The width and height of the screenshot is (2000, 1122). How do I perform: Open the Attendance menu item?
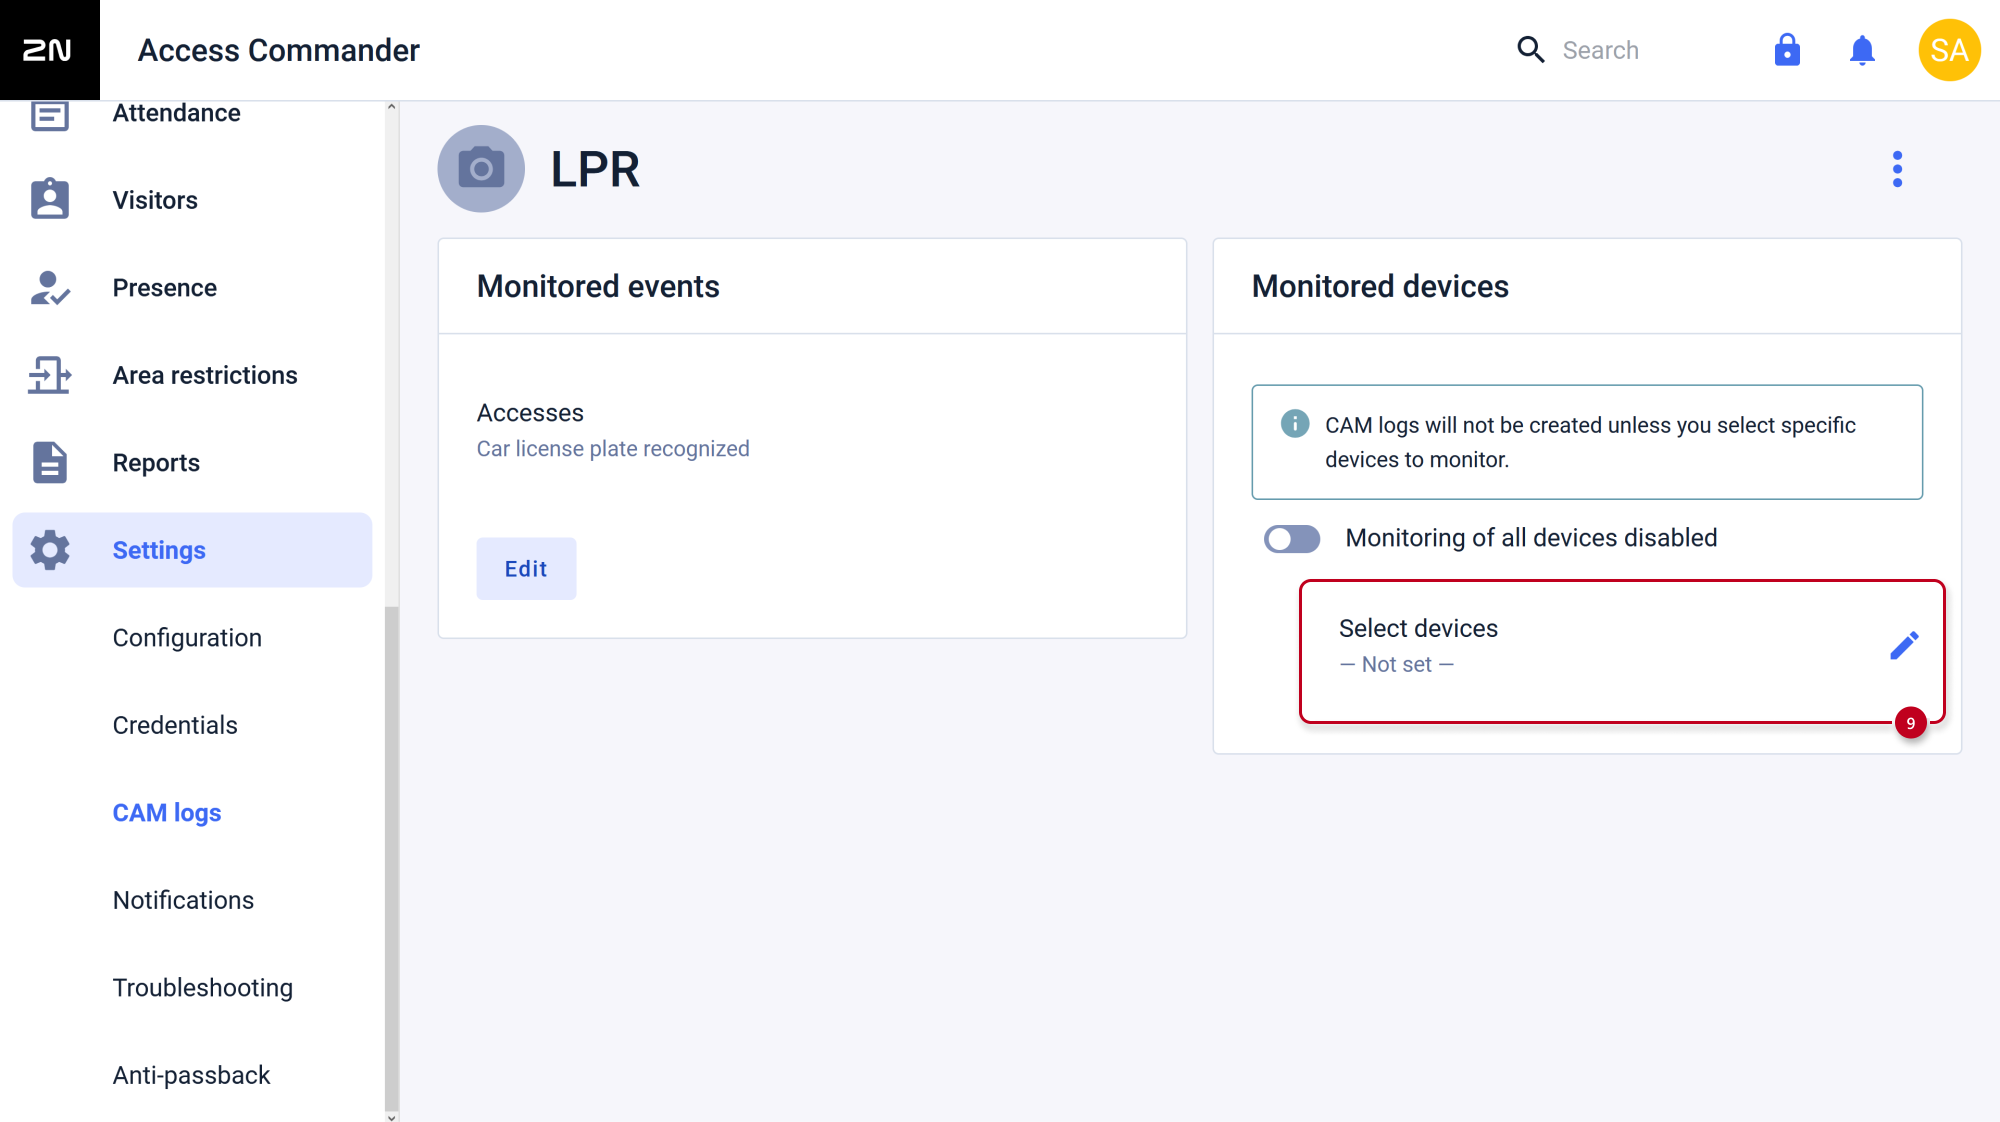coord(176,113)
